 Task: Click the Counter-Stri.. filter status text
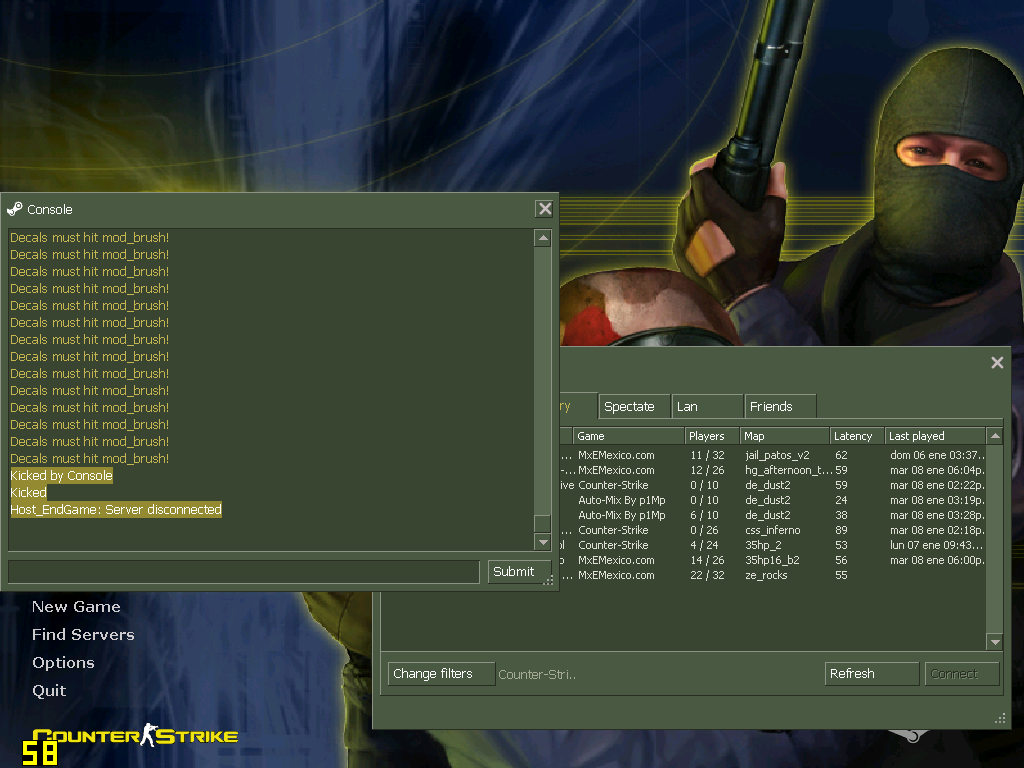[x=537, y=675]
